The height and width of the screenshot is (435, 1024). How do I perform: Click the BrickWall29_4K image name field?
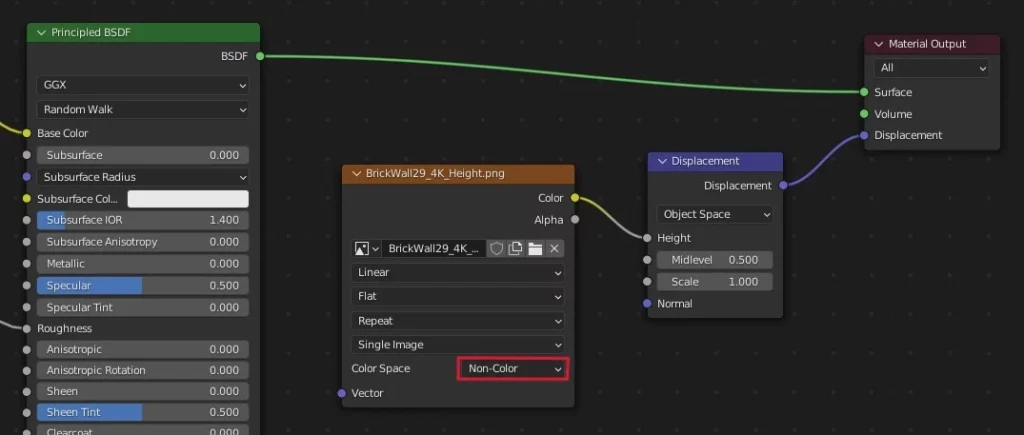[x=434, y=248]
